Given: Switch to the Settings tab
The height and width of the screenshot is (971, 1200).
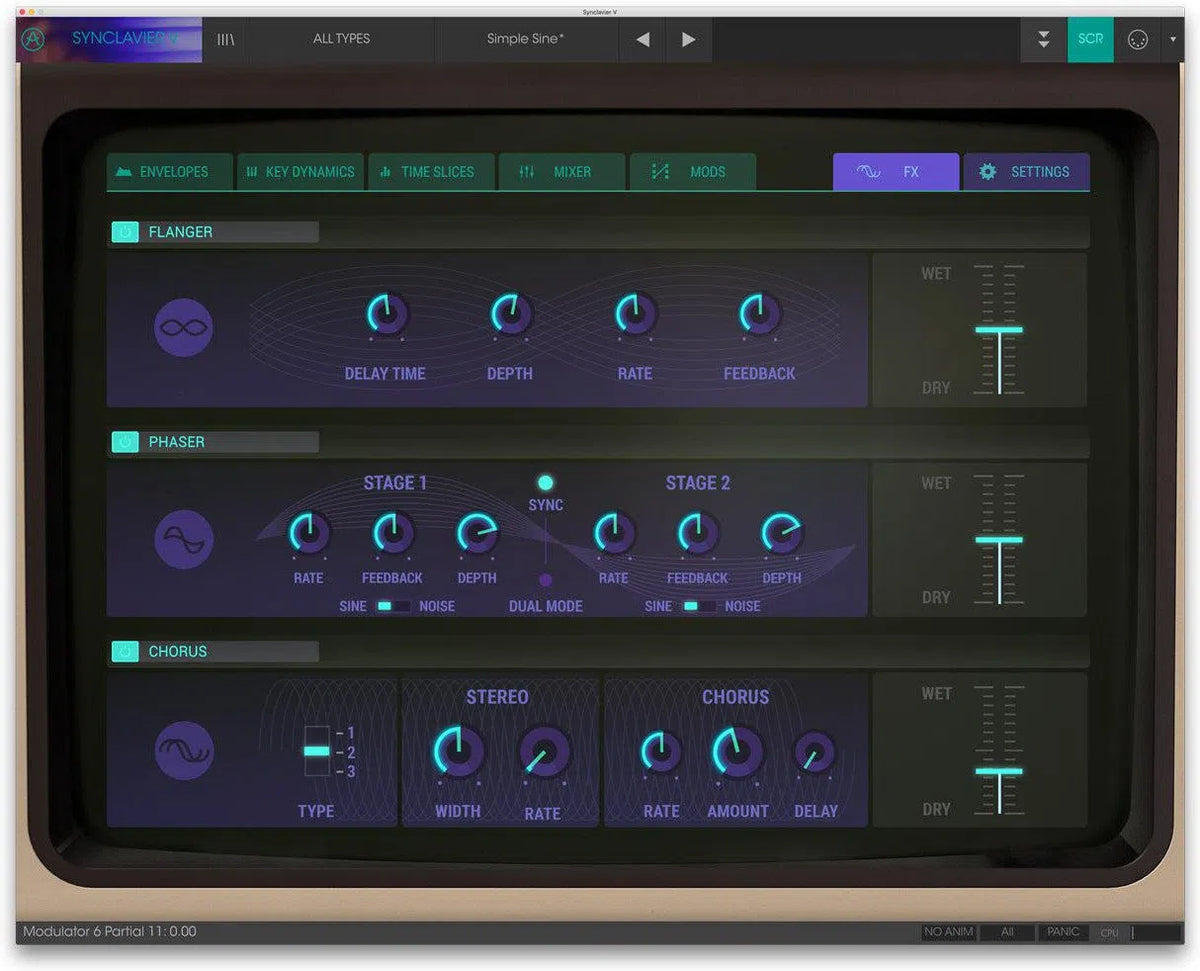Looking at the screenshot, I should (x=1026, y=171).
